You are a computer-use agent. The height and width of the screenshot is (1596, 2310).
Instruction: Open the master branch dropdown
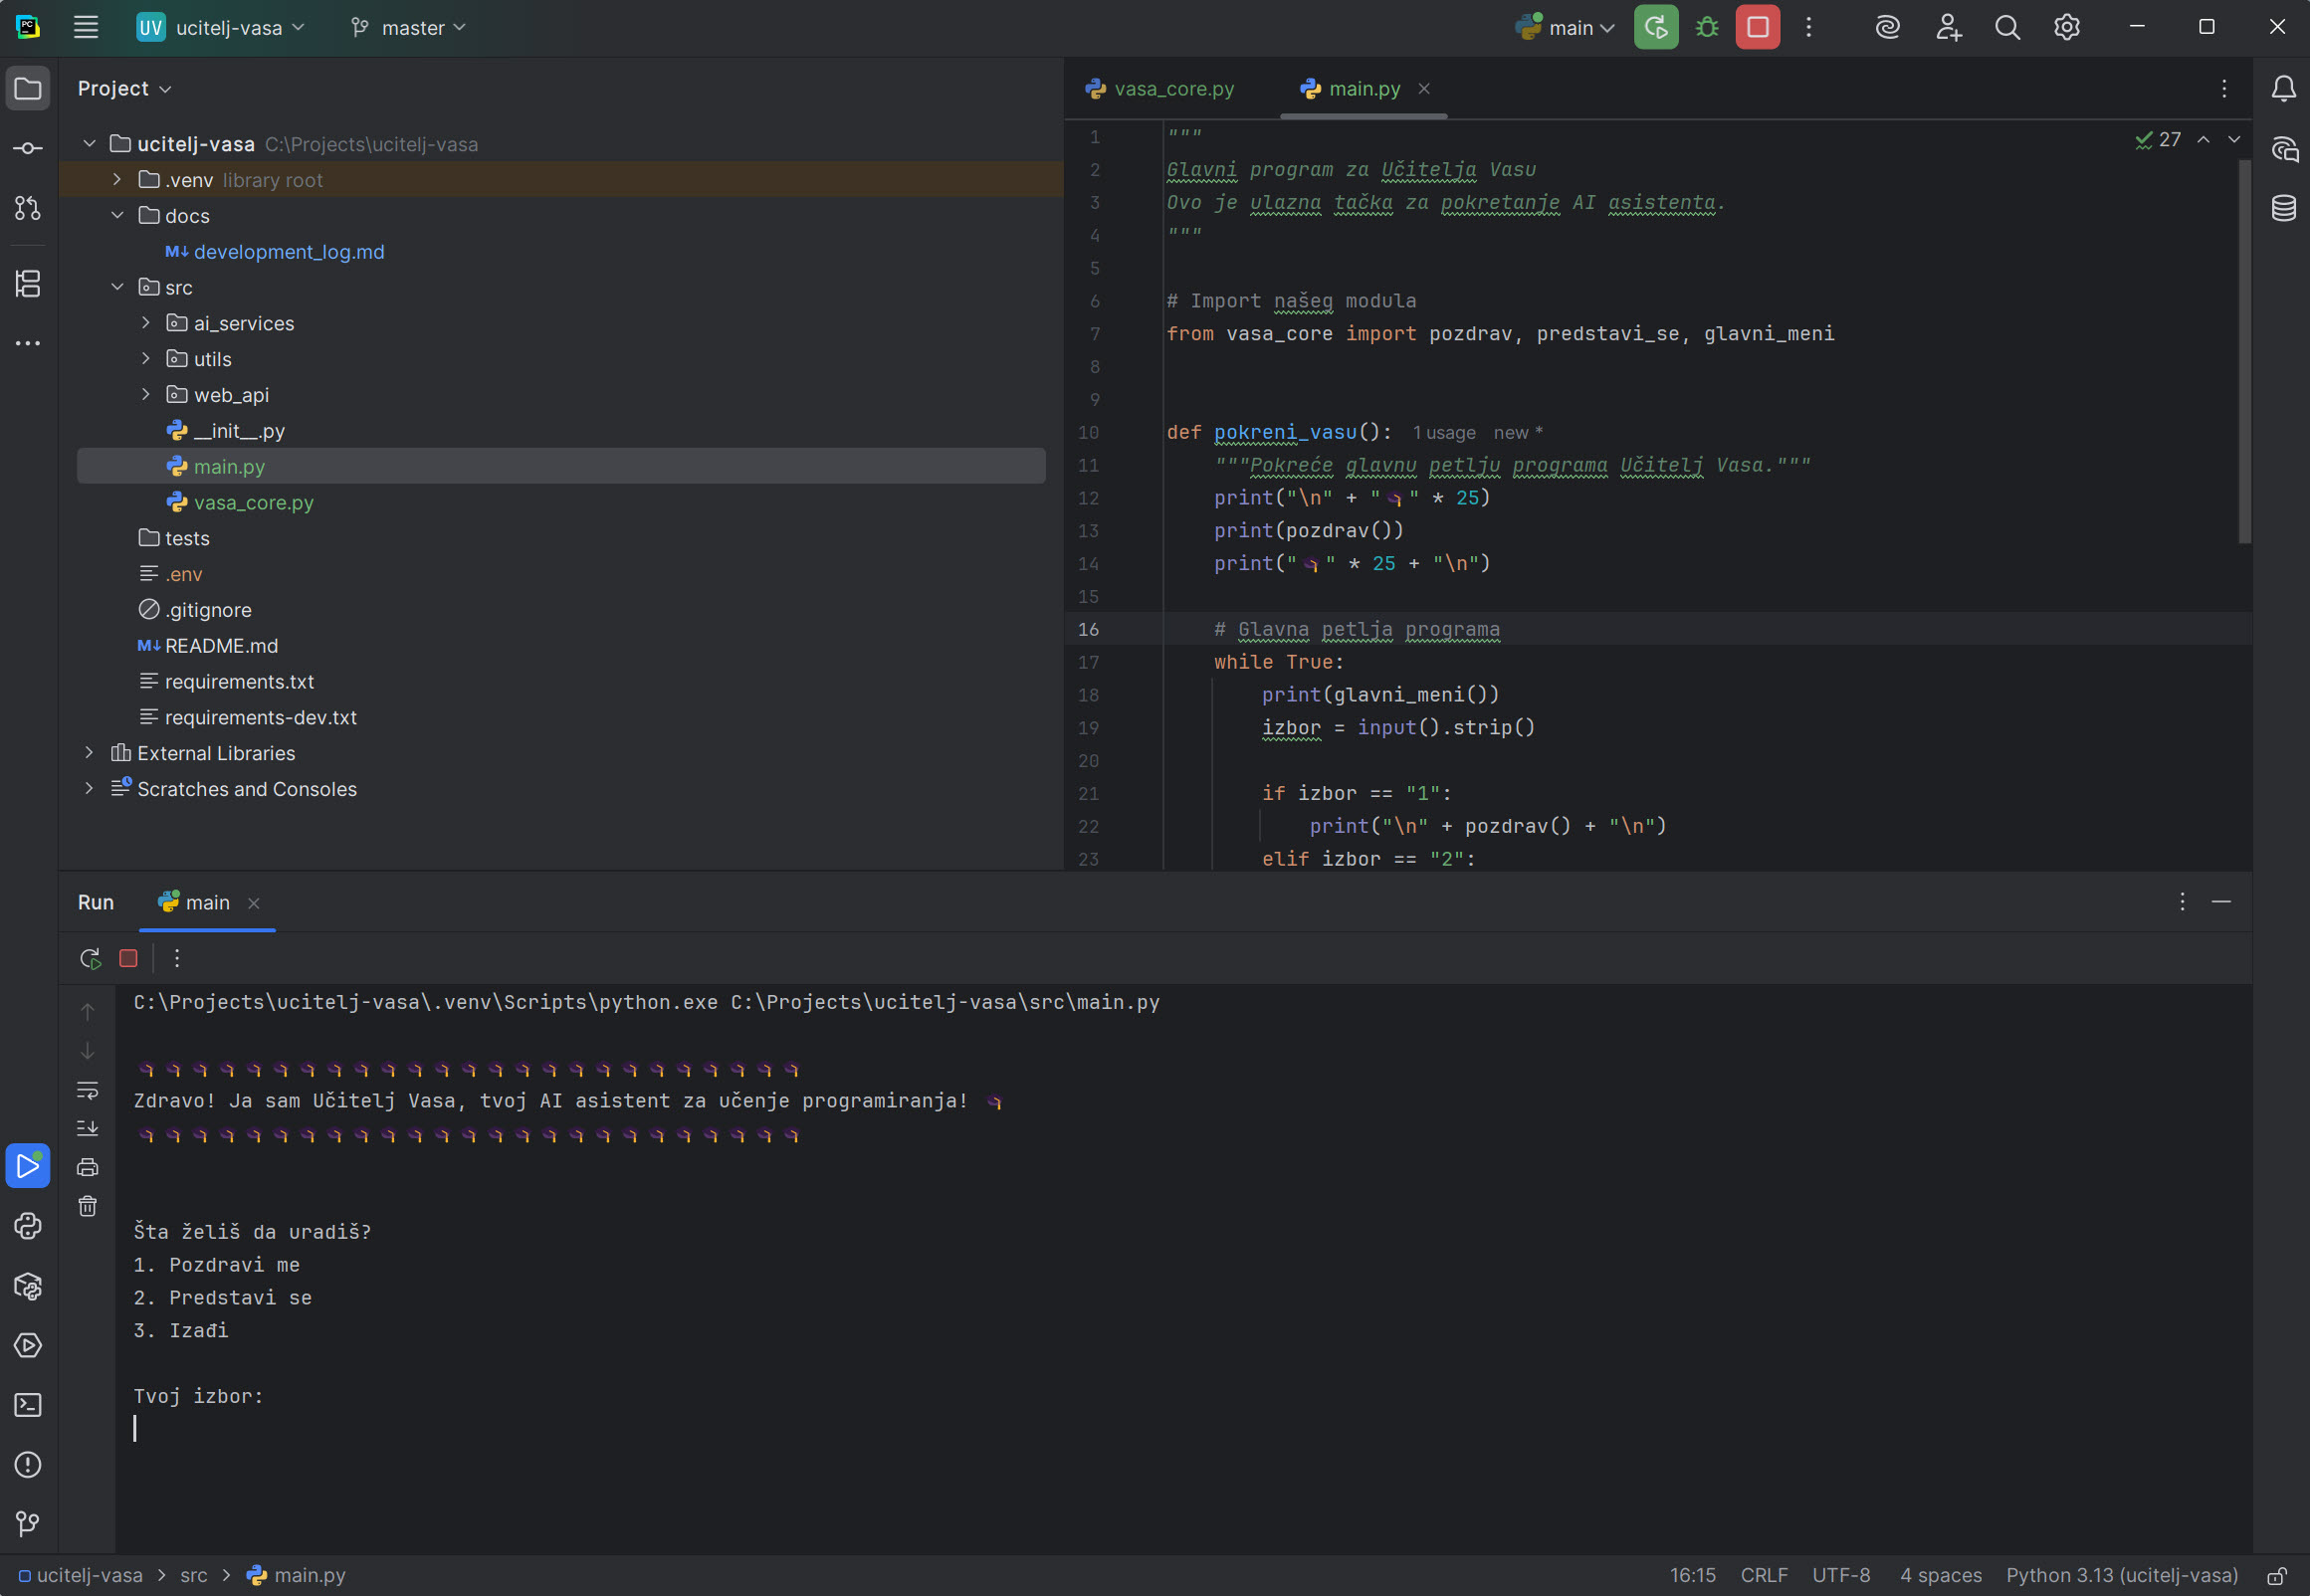[x=407, y=27]
